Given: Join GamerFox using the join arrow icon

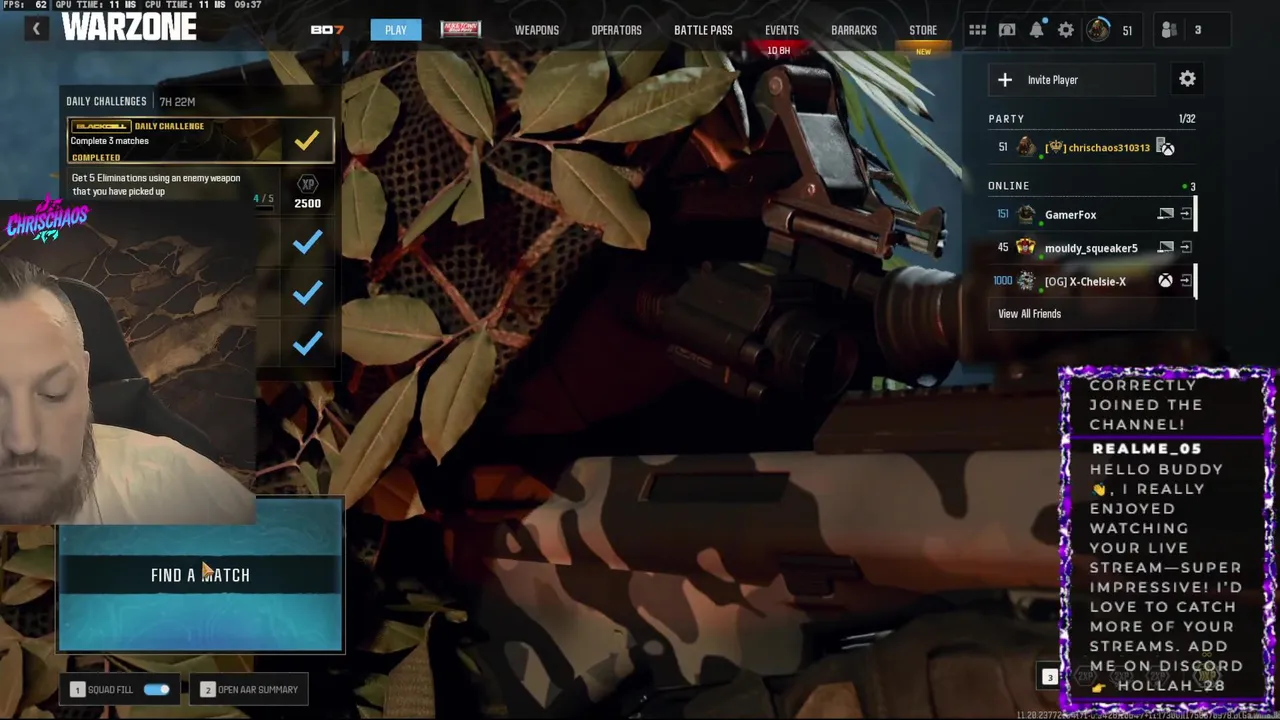Looking at the screenshot, I should click(1186, 214).
